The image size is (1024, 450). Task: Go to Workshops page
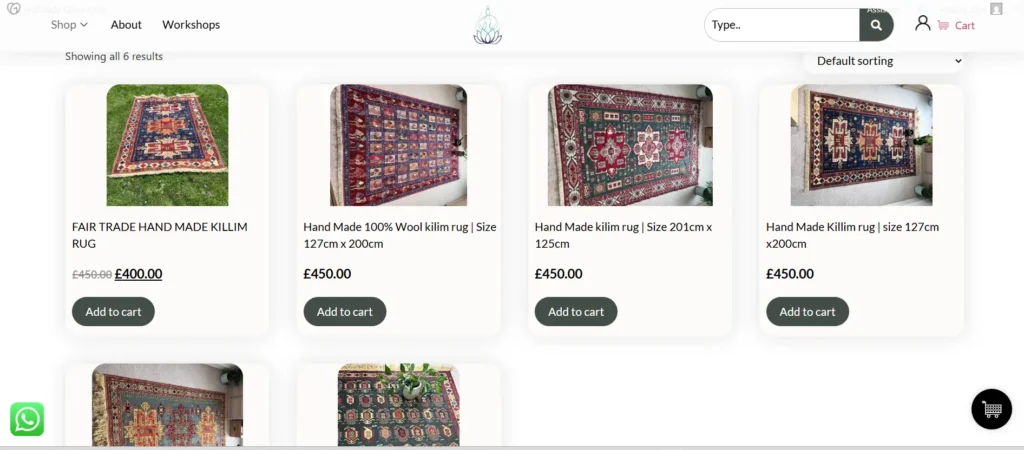pos(191,24)
